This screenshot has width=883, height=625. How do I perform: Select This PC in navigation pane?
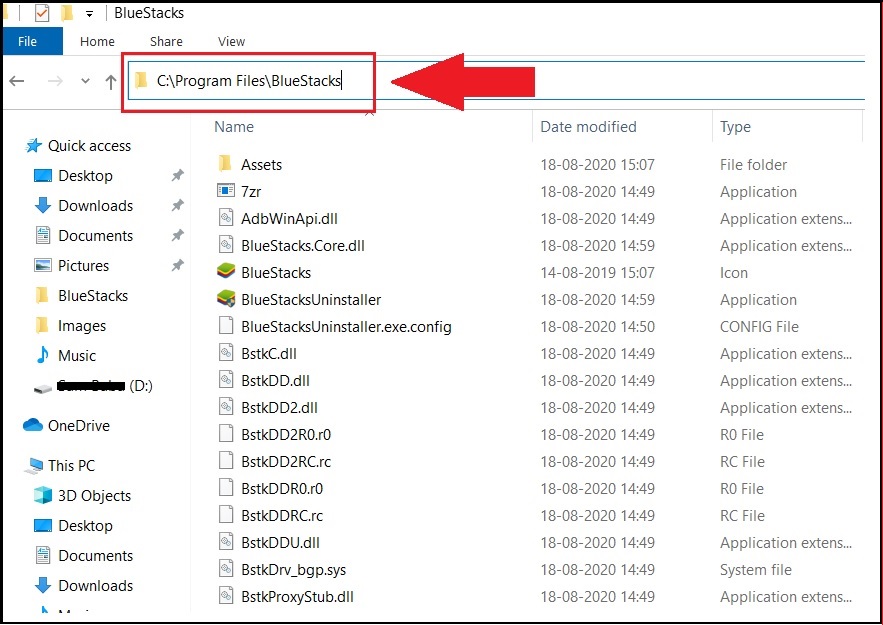coord(71,466)
